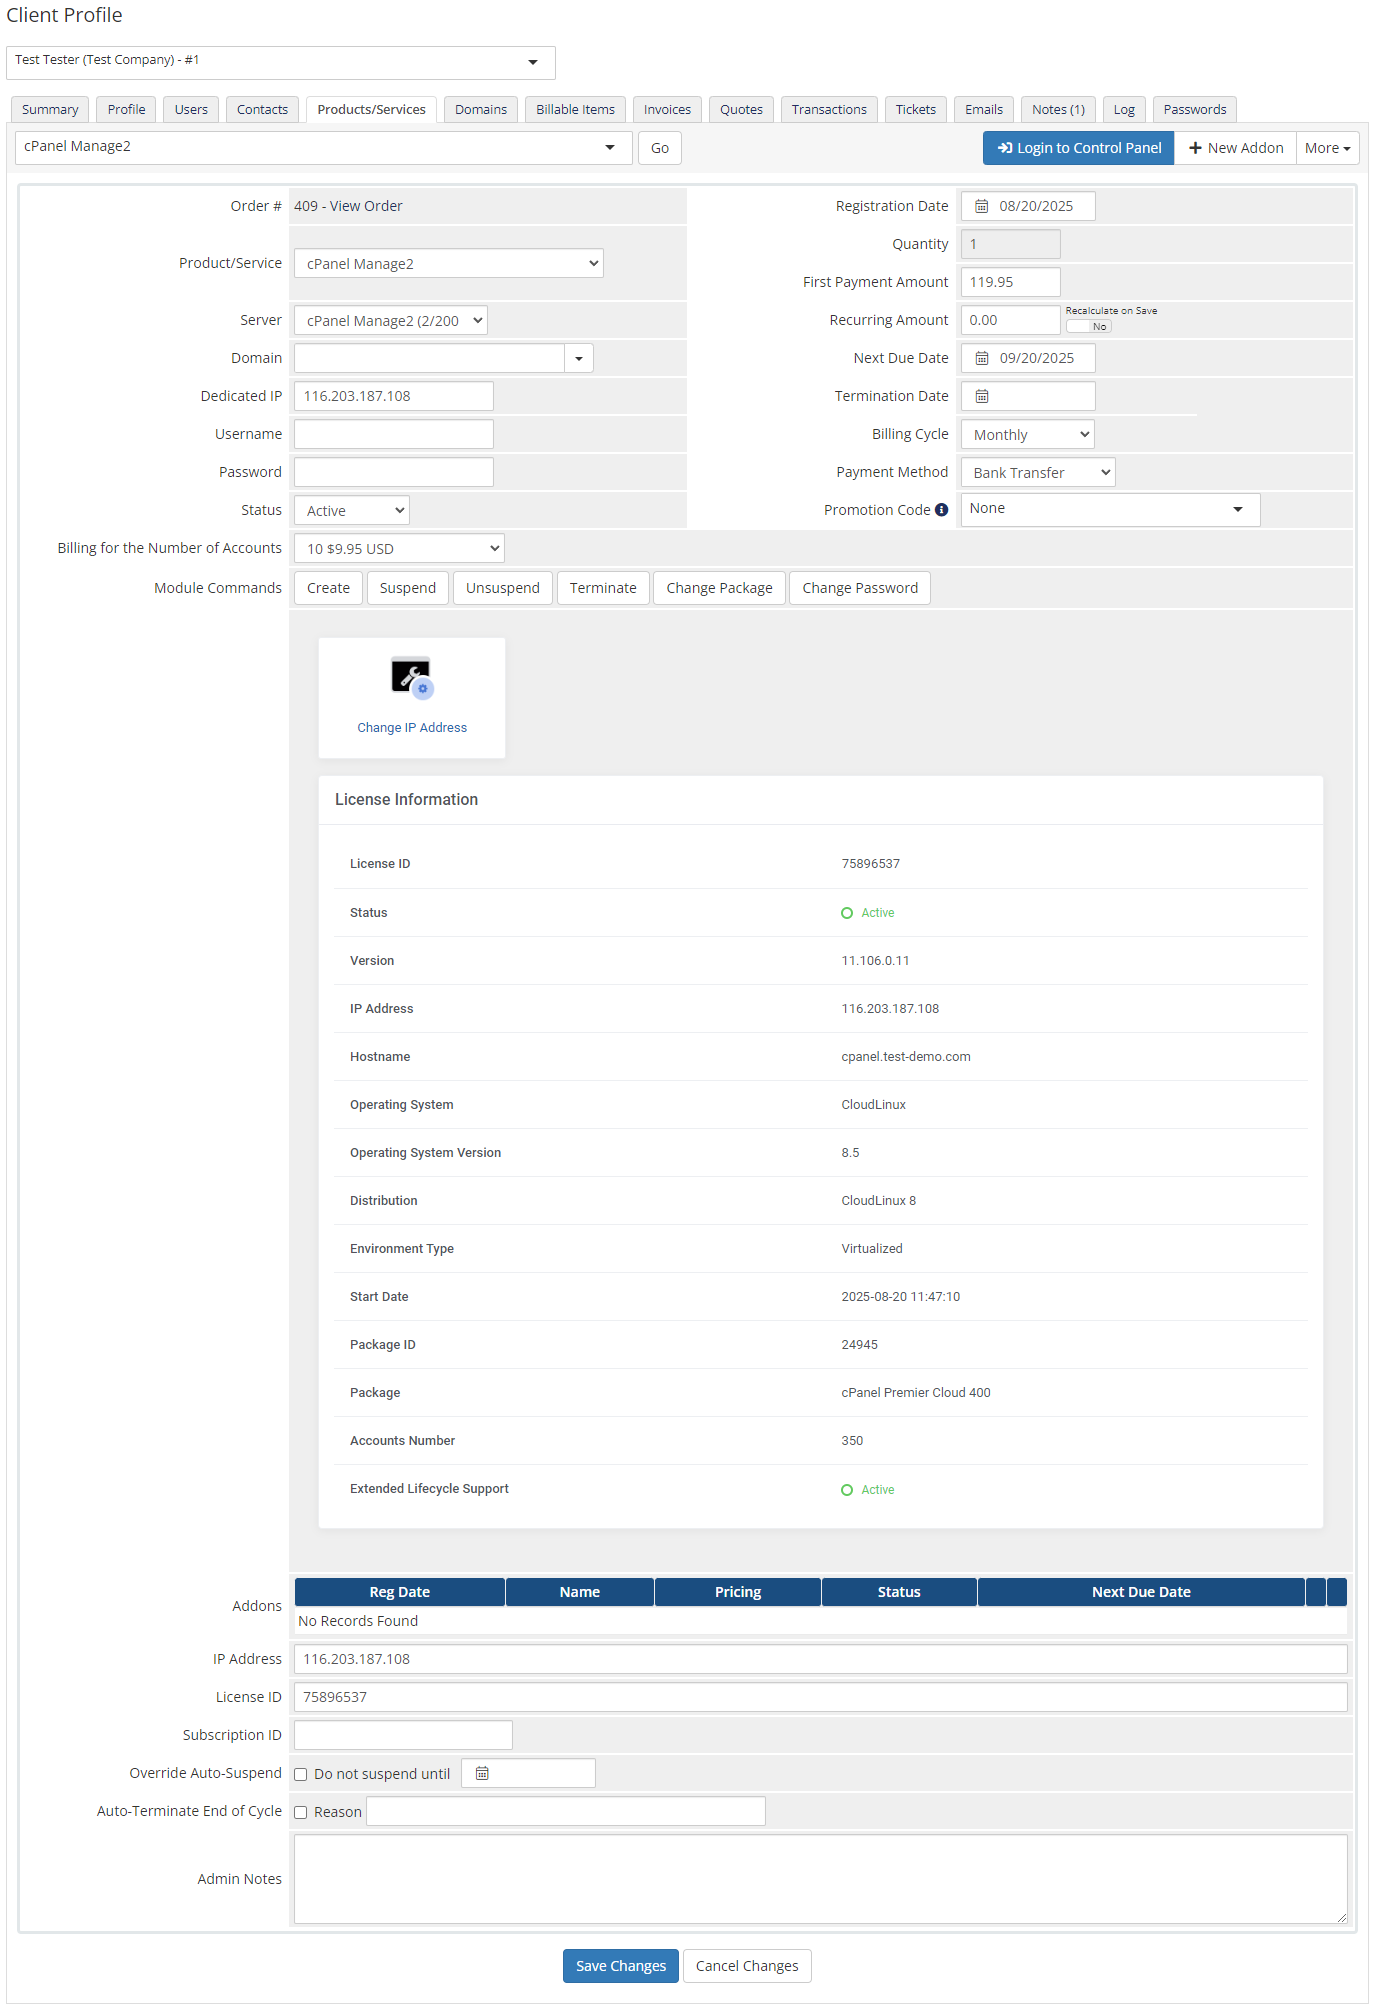
Task: Click the View Order link
Action: point(366,206)
